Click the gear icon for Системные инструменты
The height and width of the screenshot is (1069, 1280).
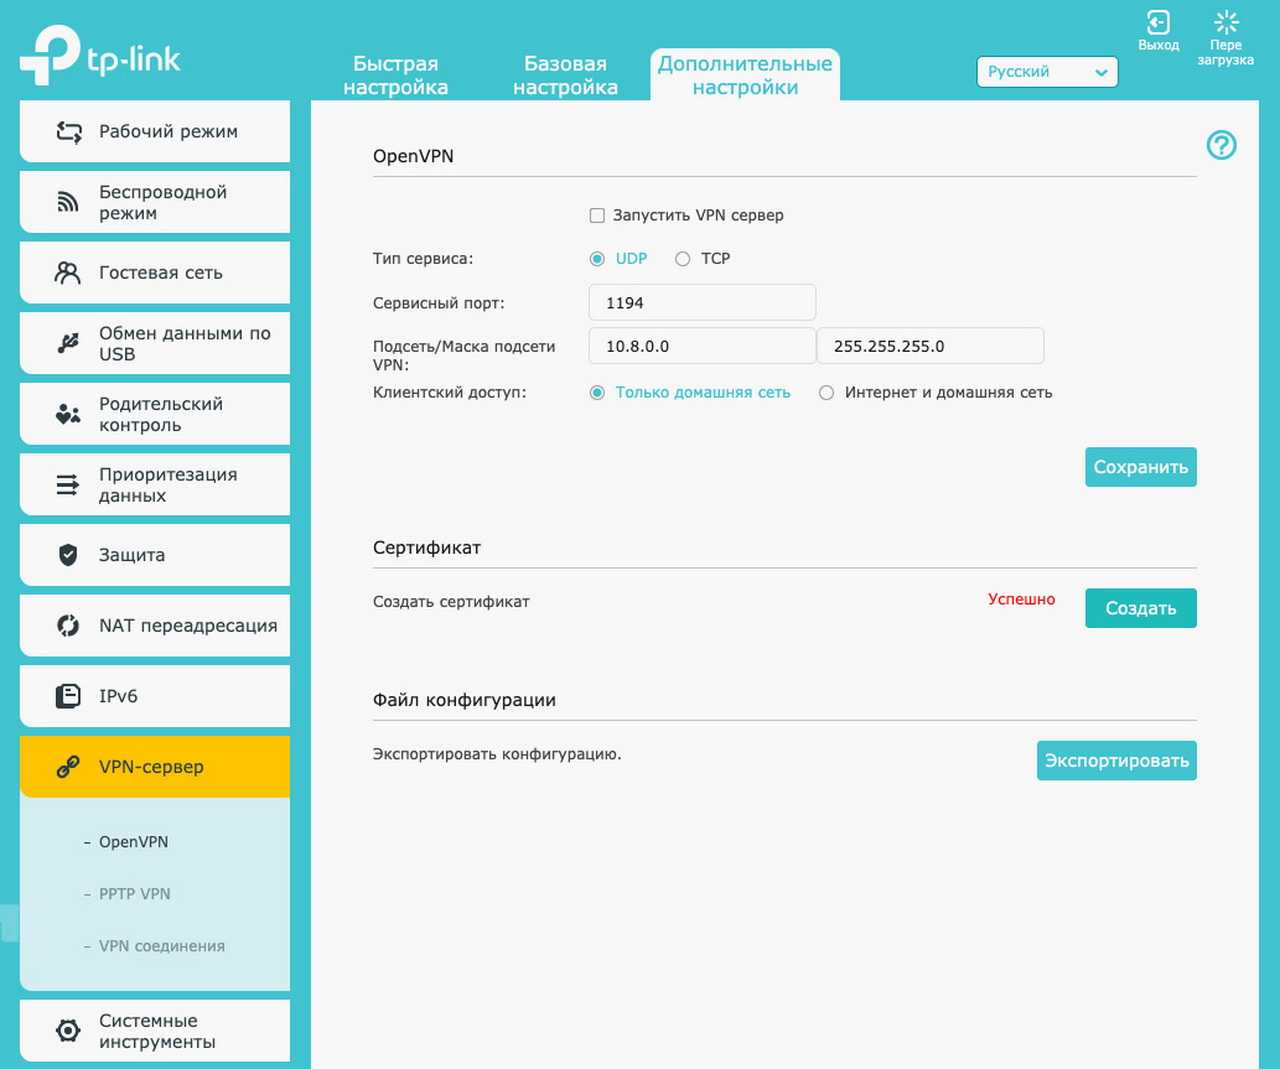point(67,1031)
